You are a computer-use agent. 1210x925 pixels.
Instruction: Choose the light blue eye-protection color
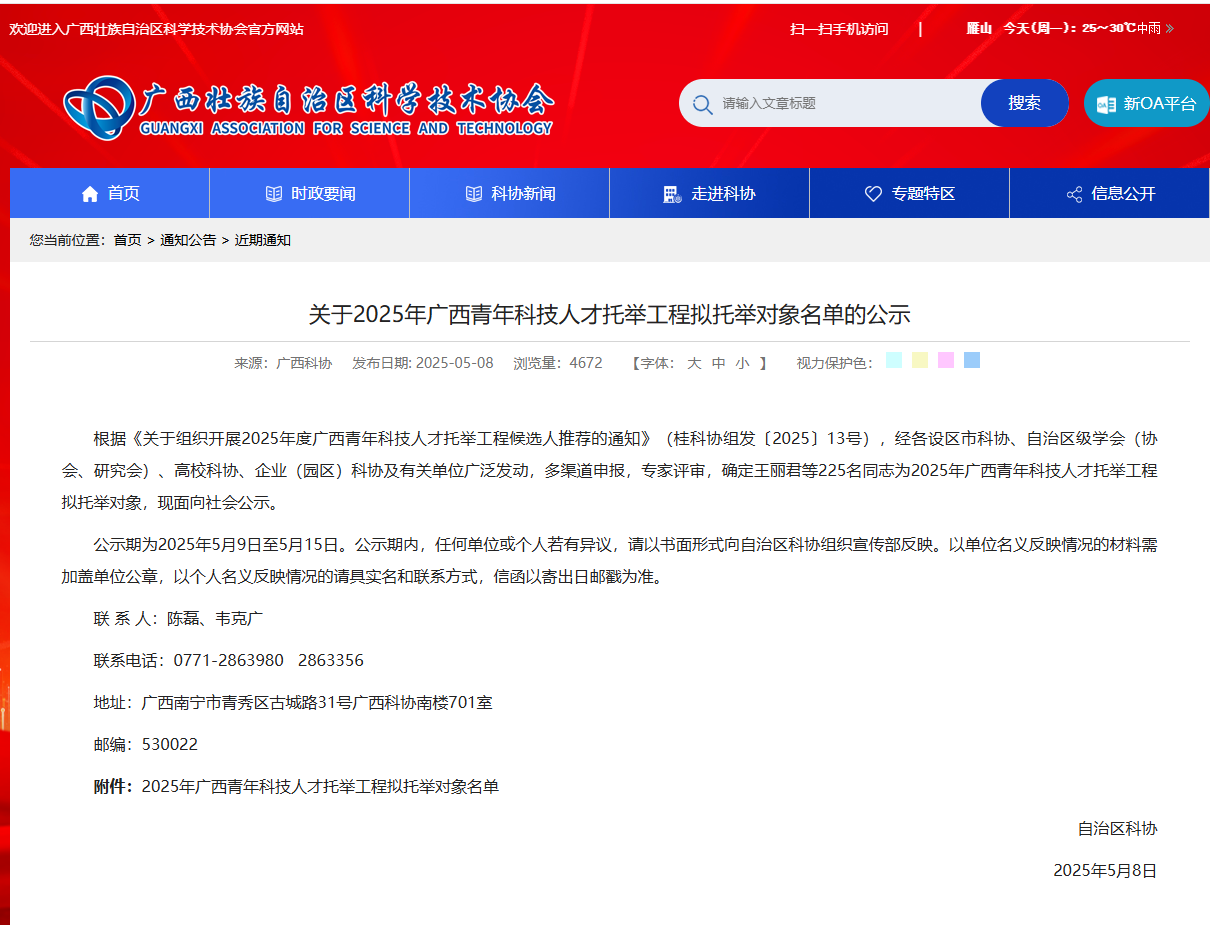coord(972,360)
